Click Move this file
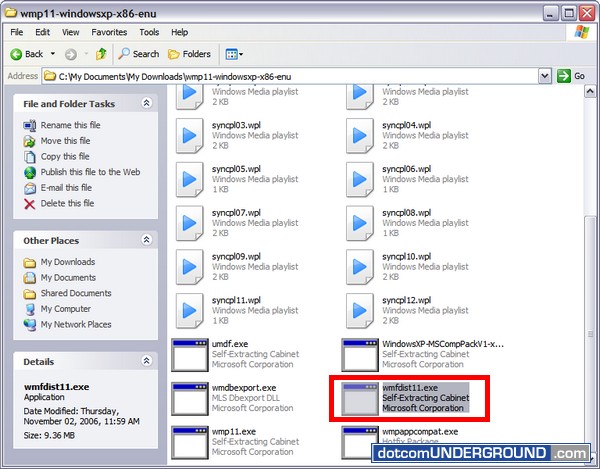The image size is (600, 469). [x=65, y=141]
